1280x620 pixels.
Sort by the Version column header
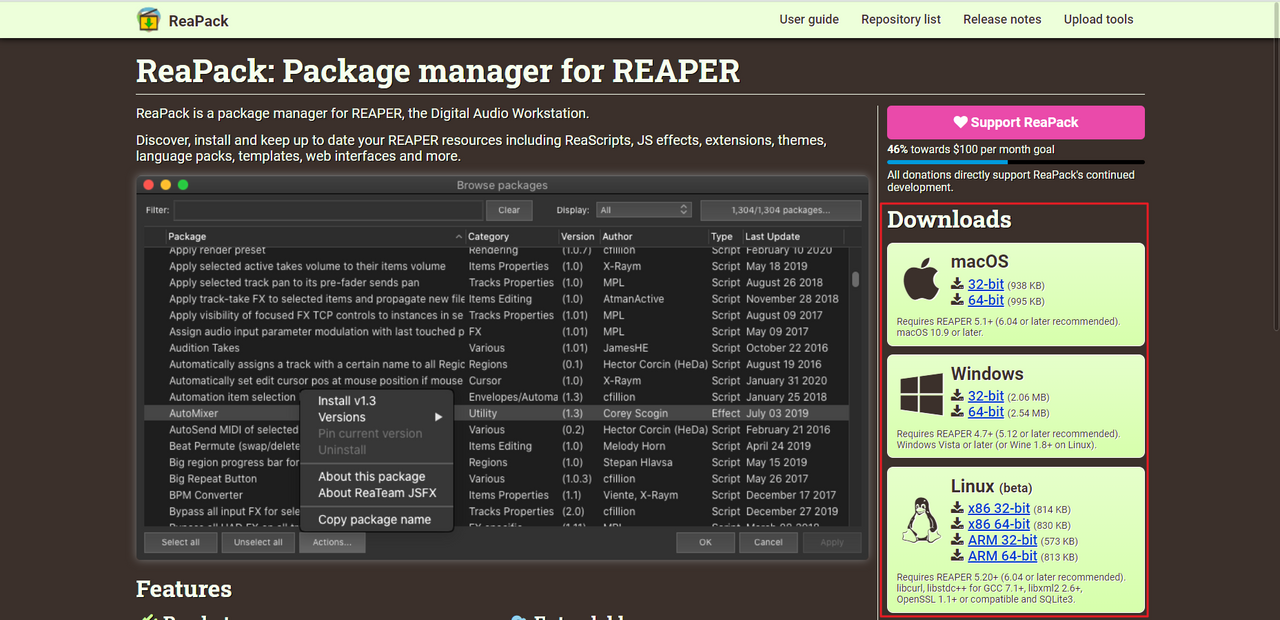(578, 237)
